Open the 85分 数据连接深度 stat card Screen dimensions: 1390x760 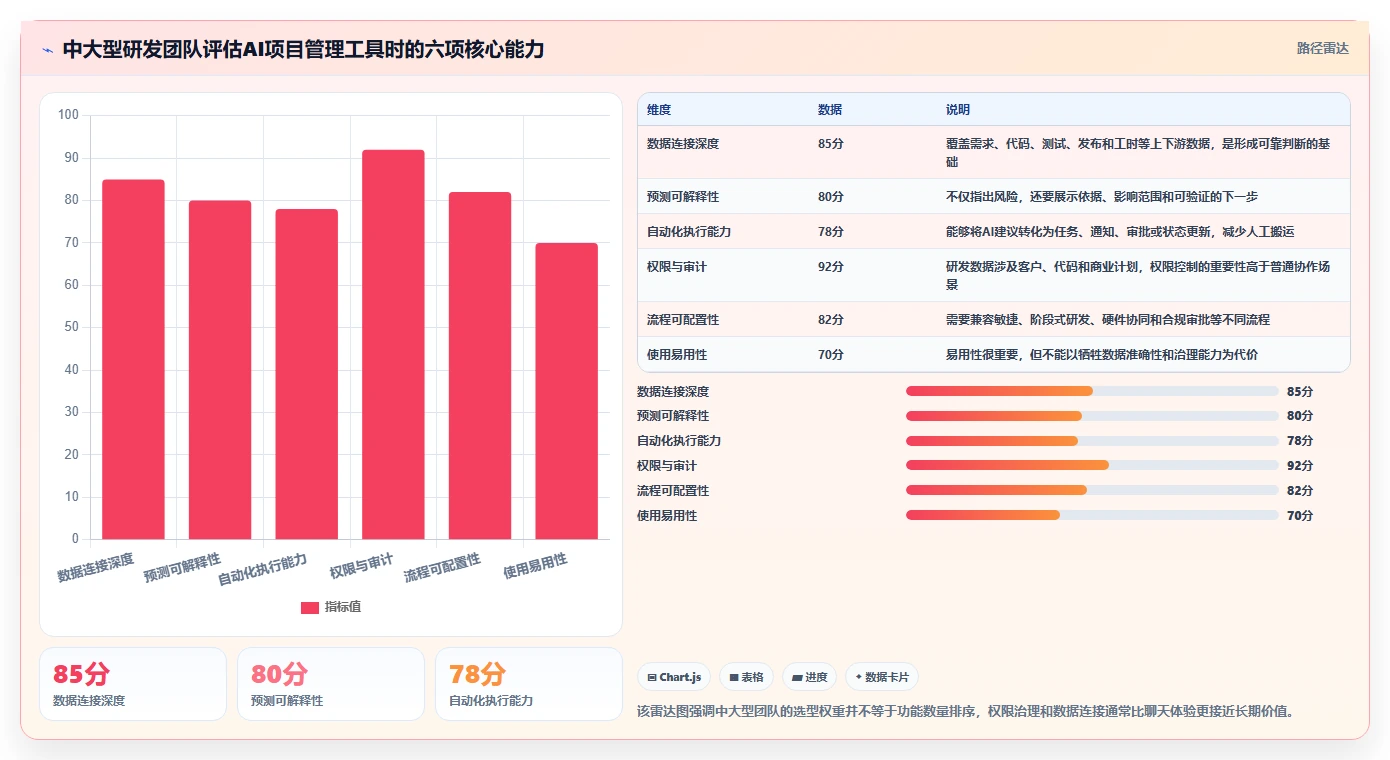tap(133, 684)
